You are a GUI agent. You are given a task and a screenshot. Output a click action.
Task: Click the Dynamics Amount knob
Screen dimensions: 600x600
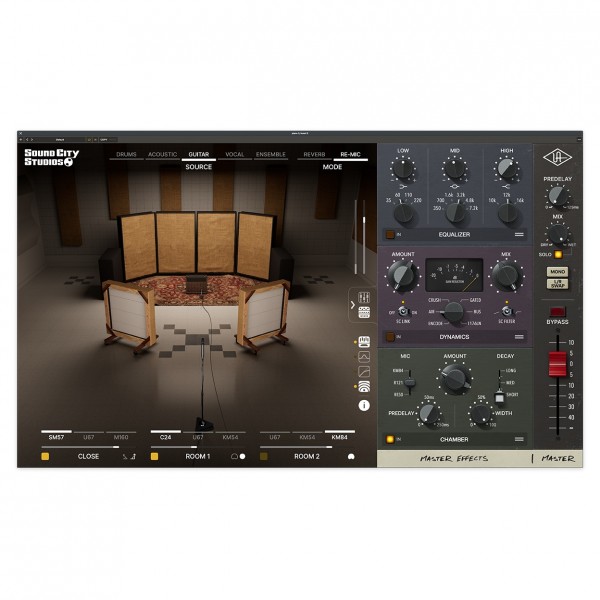click(403, 276)
